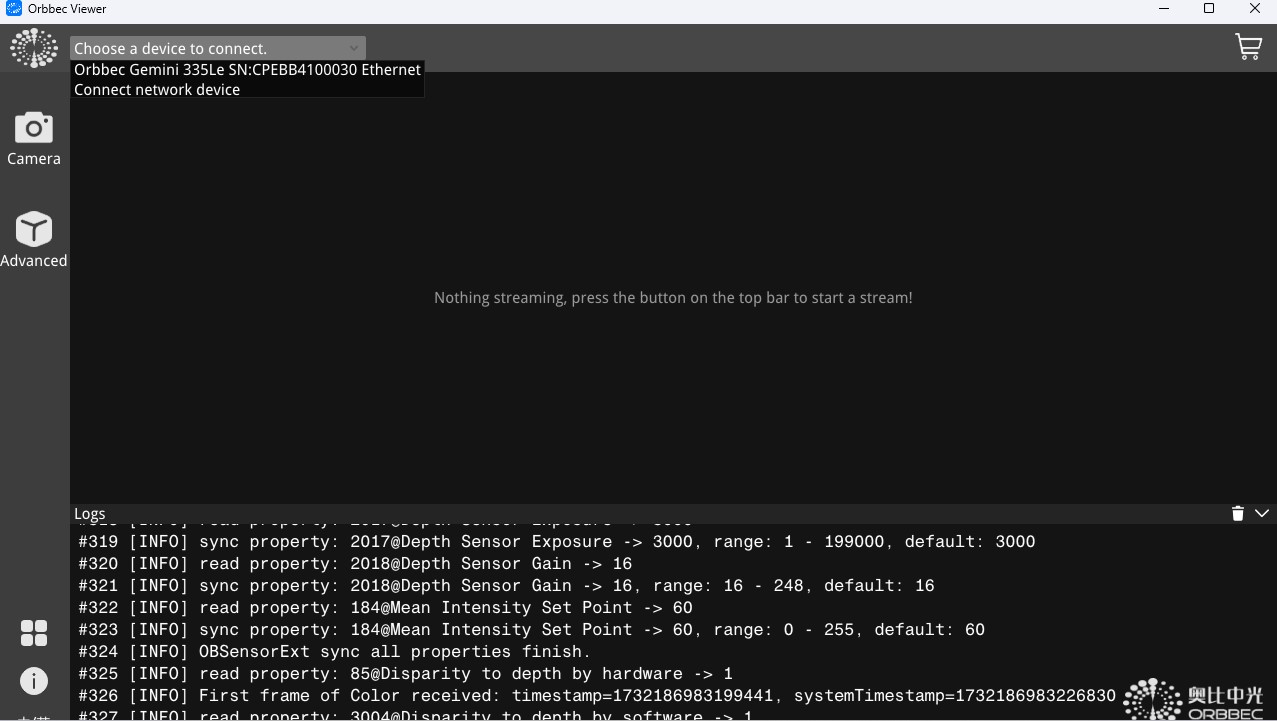1277x721 pixels.
Task: Maximize the Orbbec Viewer window
Action: tap(1209, 9)
